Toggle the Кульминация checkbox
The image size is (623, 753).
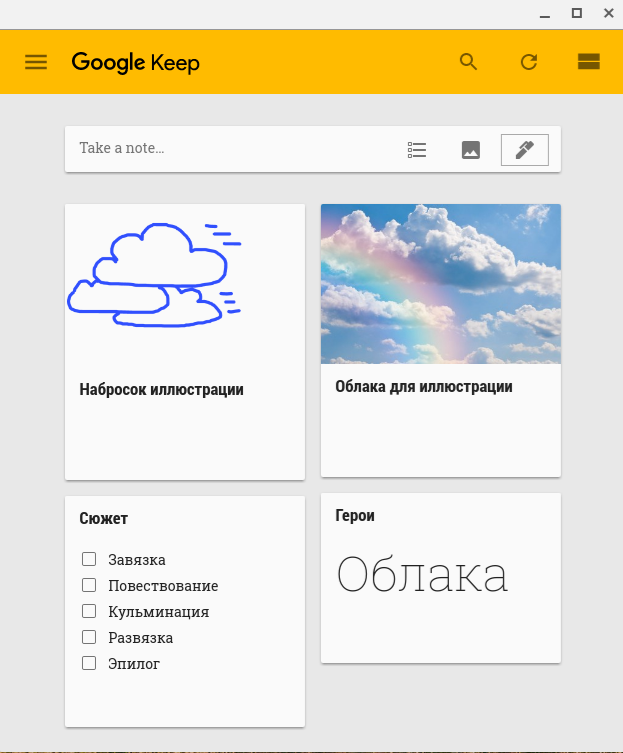coord(89,611)
